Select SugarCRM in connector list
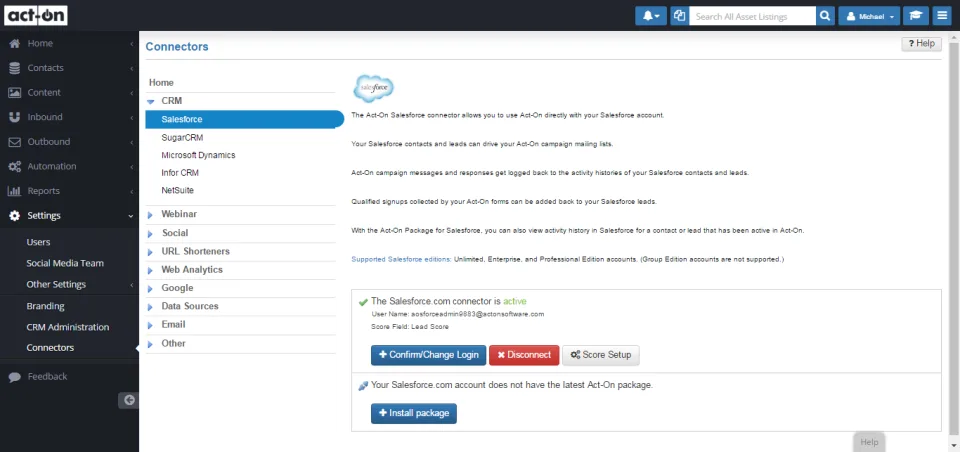The width and height of the screenshot is (960, 452). coord(182,138)
